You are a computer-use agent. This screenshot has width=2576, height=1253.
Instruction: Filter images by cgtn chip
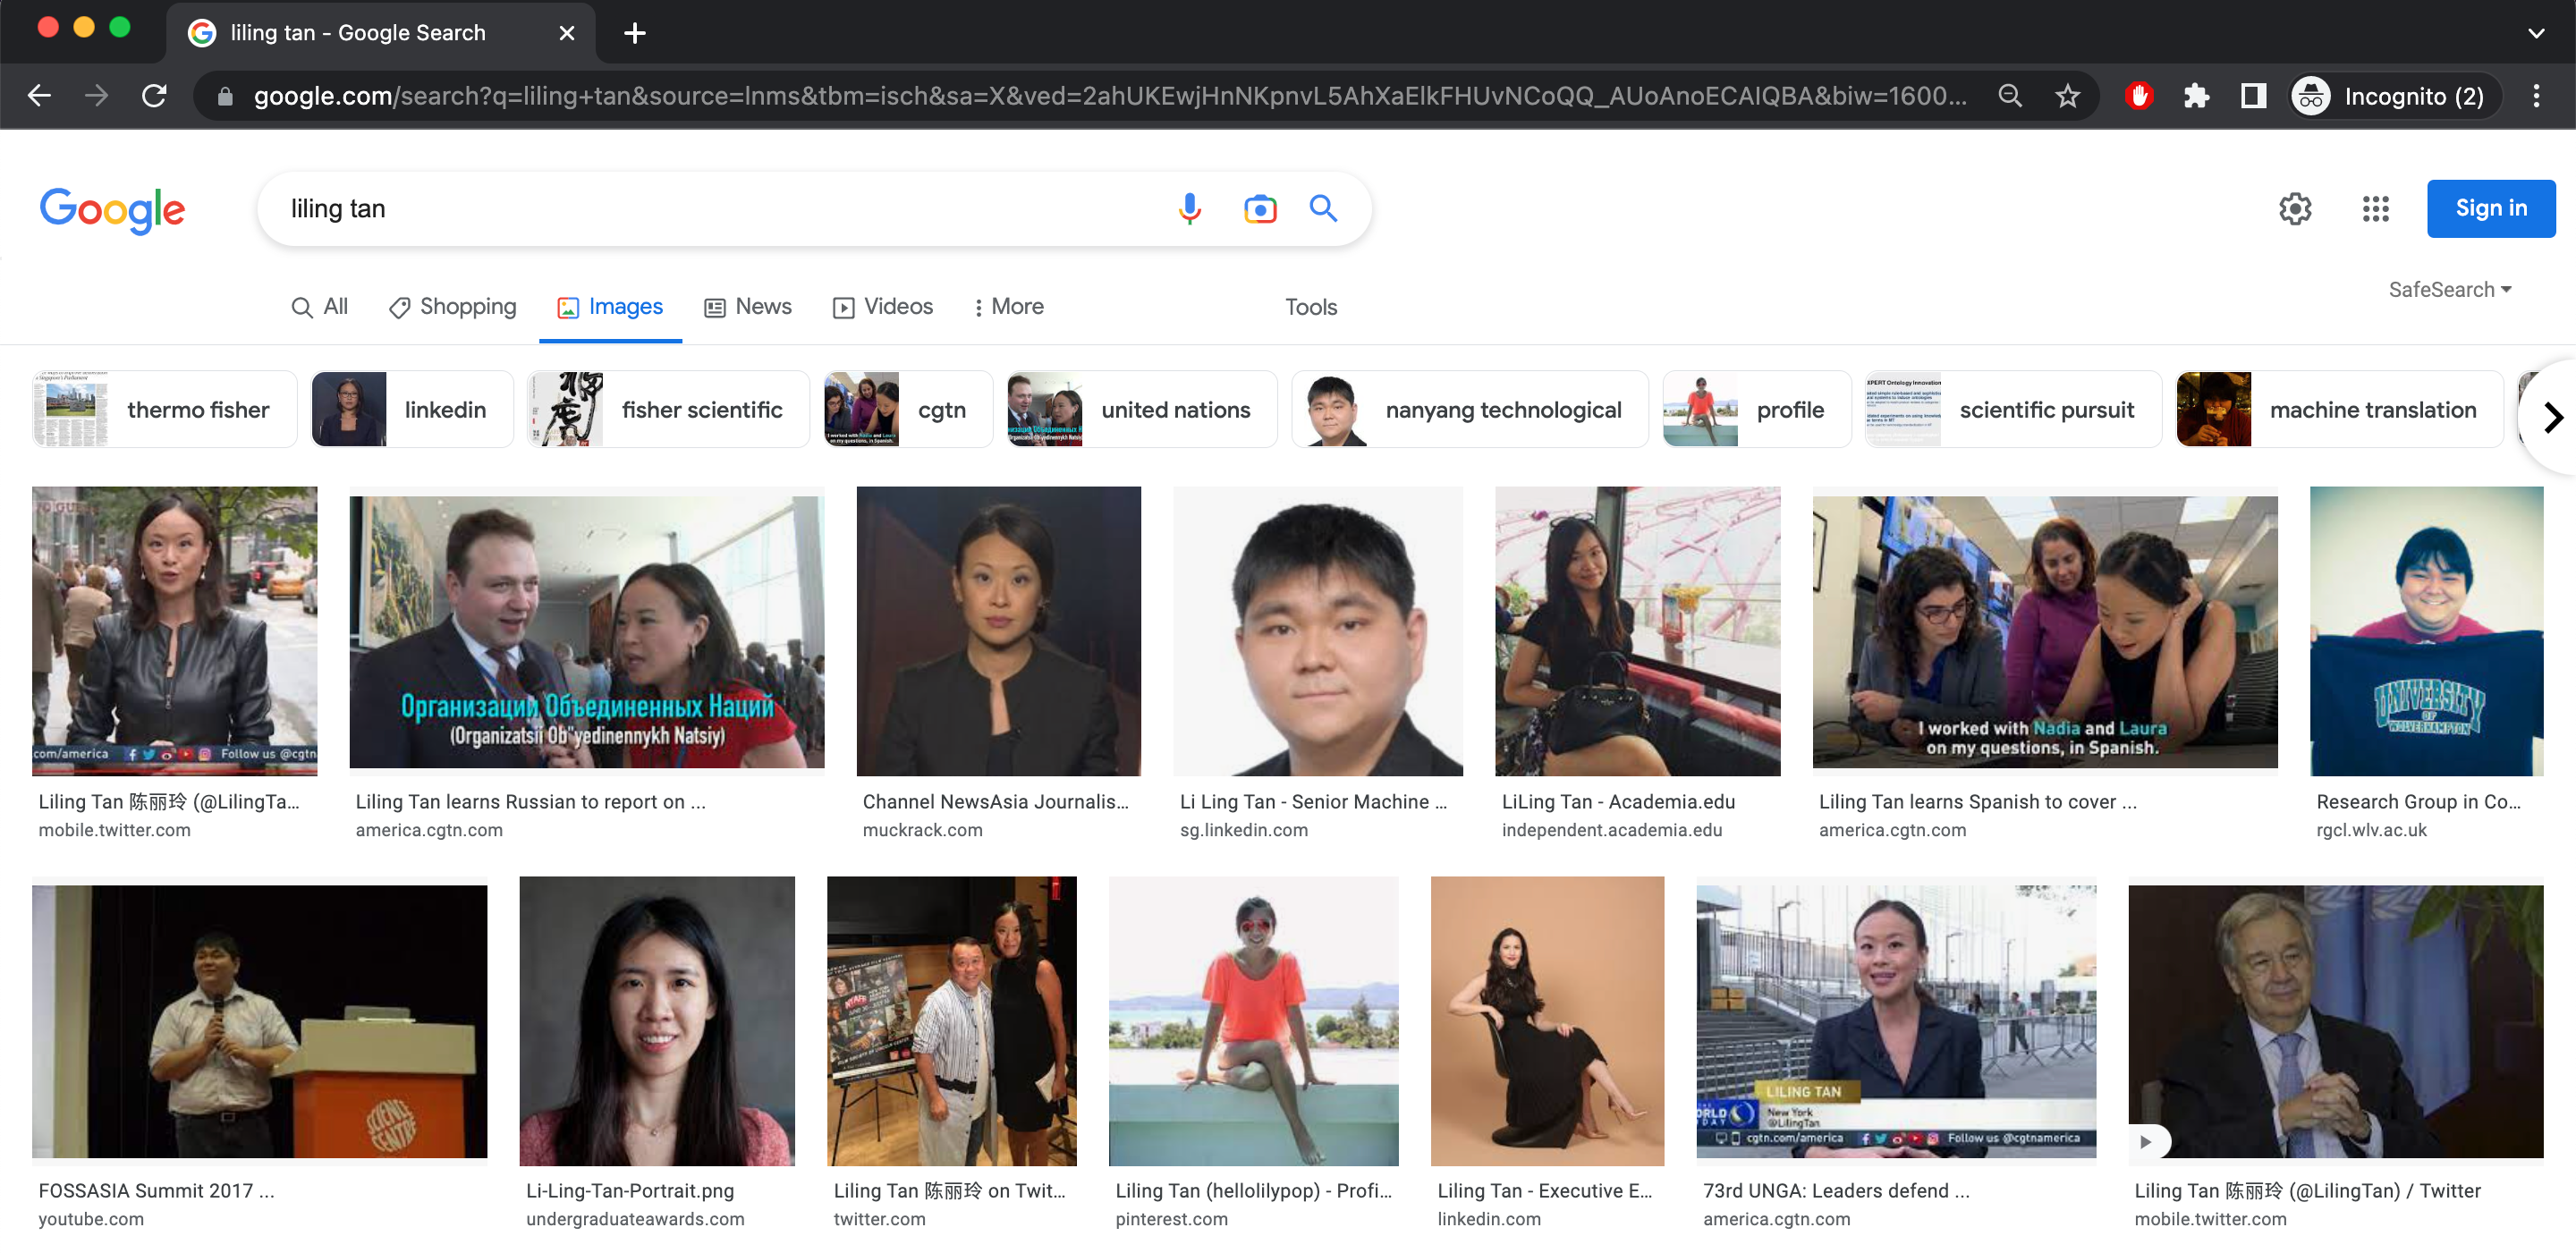pyautogui.click(x=908, y=409)
